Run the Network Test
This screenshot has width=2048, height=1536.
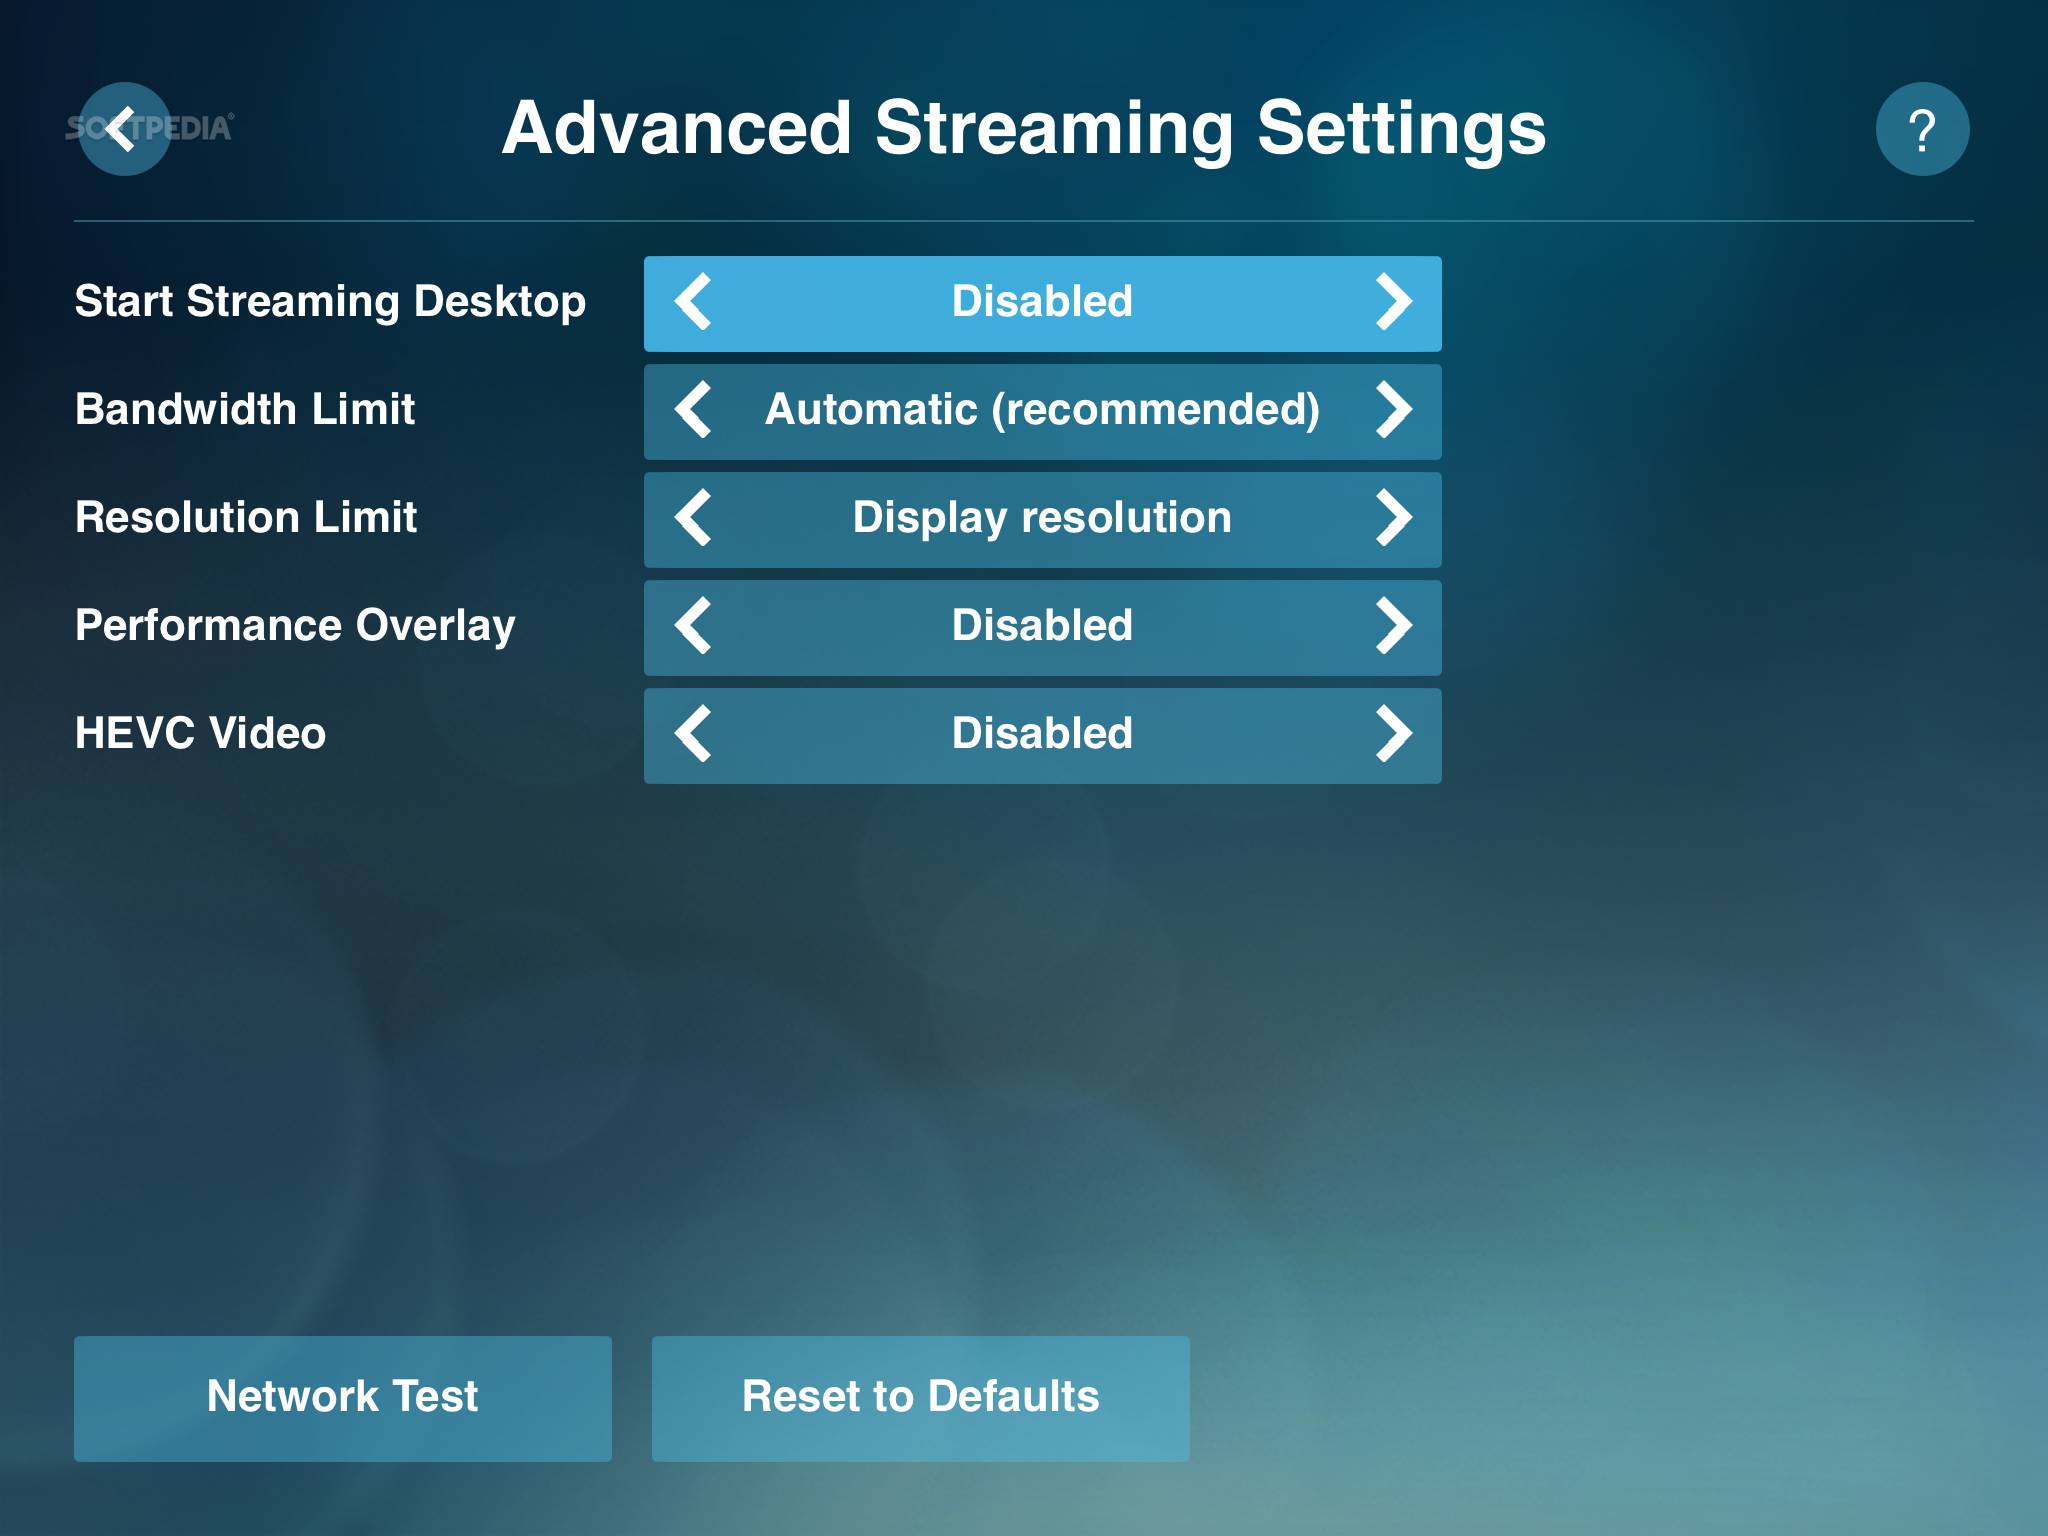pos(342,1397)
